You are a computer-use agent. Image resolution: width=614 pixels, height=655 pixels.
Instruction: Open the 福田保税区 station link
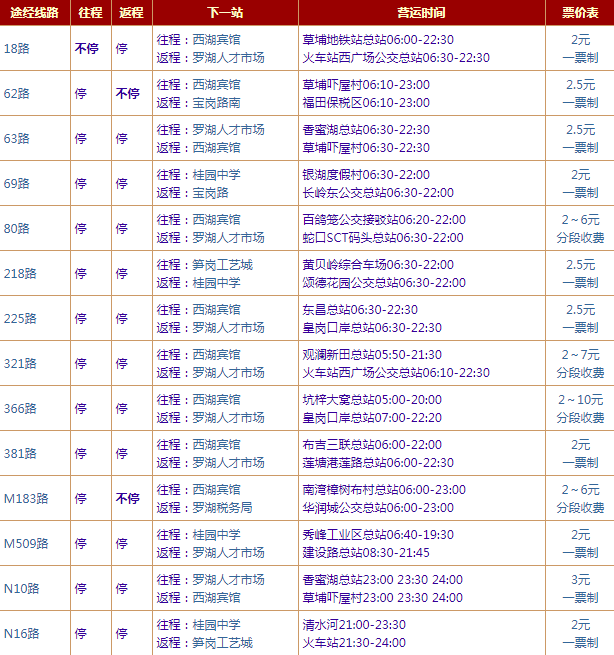click(334, 102)
